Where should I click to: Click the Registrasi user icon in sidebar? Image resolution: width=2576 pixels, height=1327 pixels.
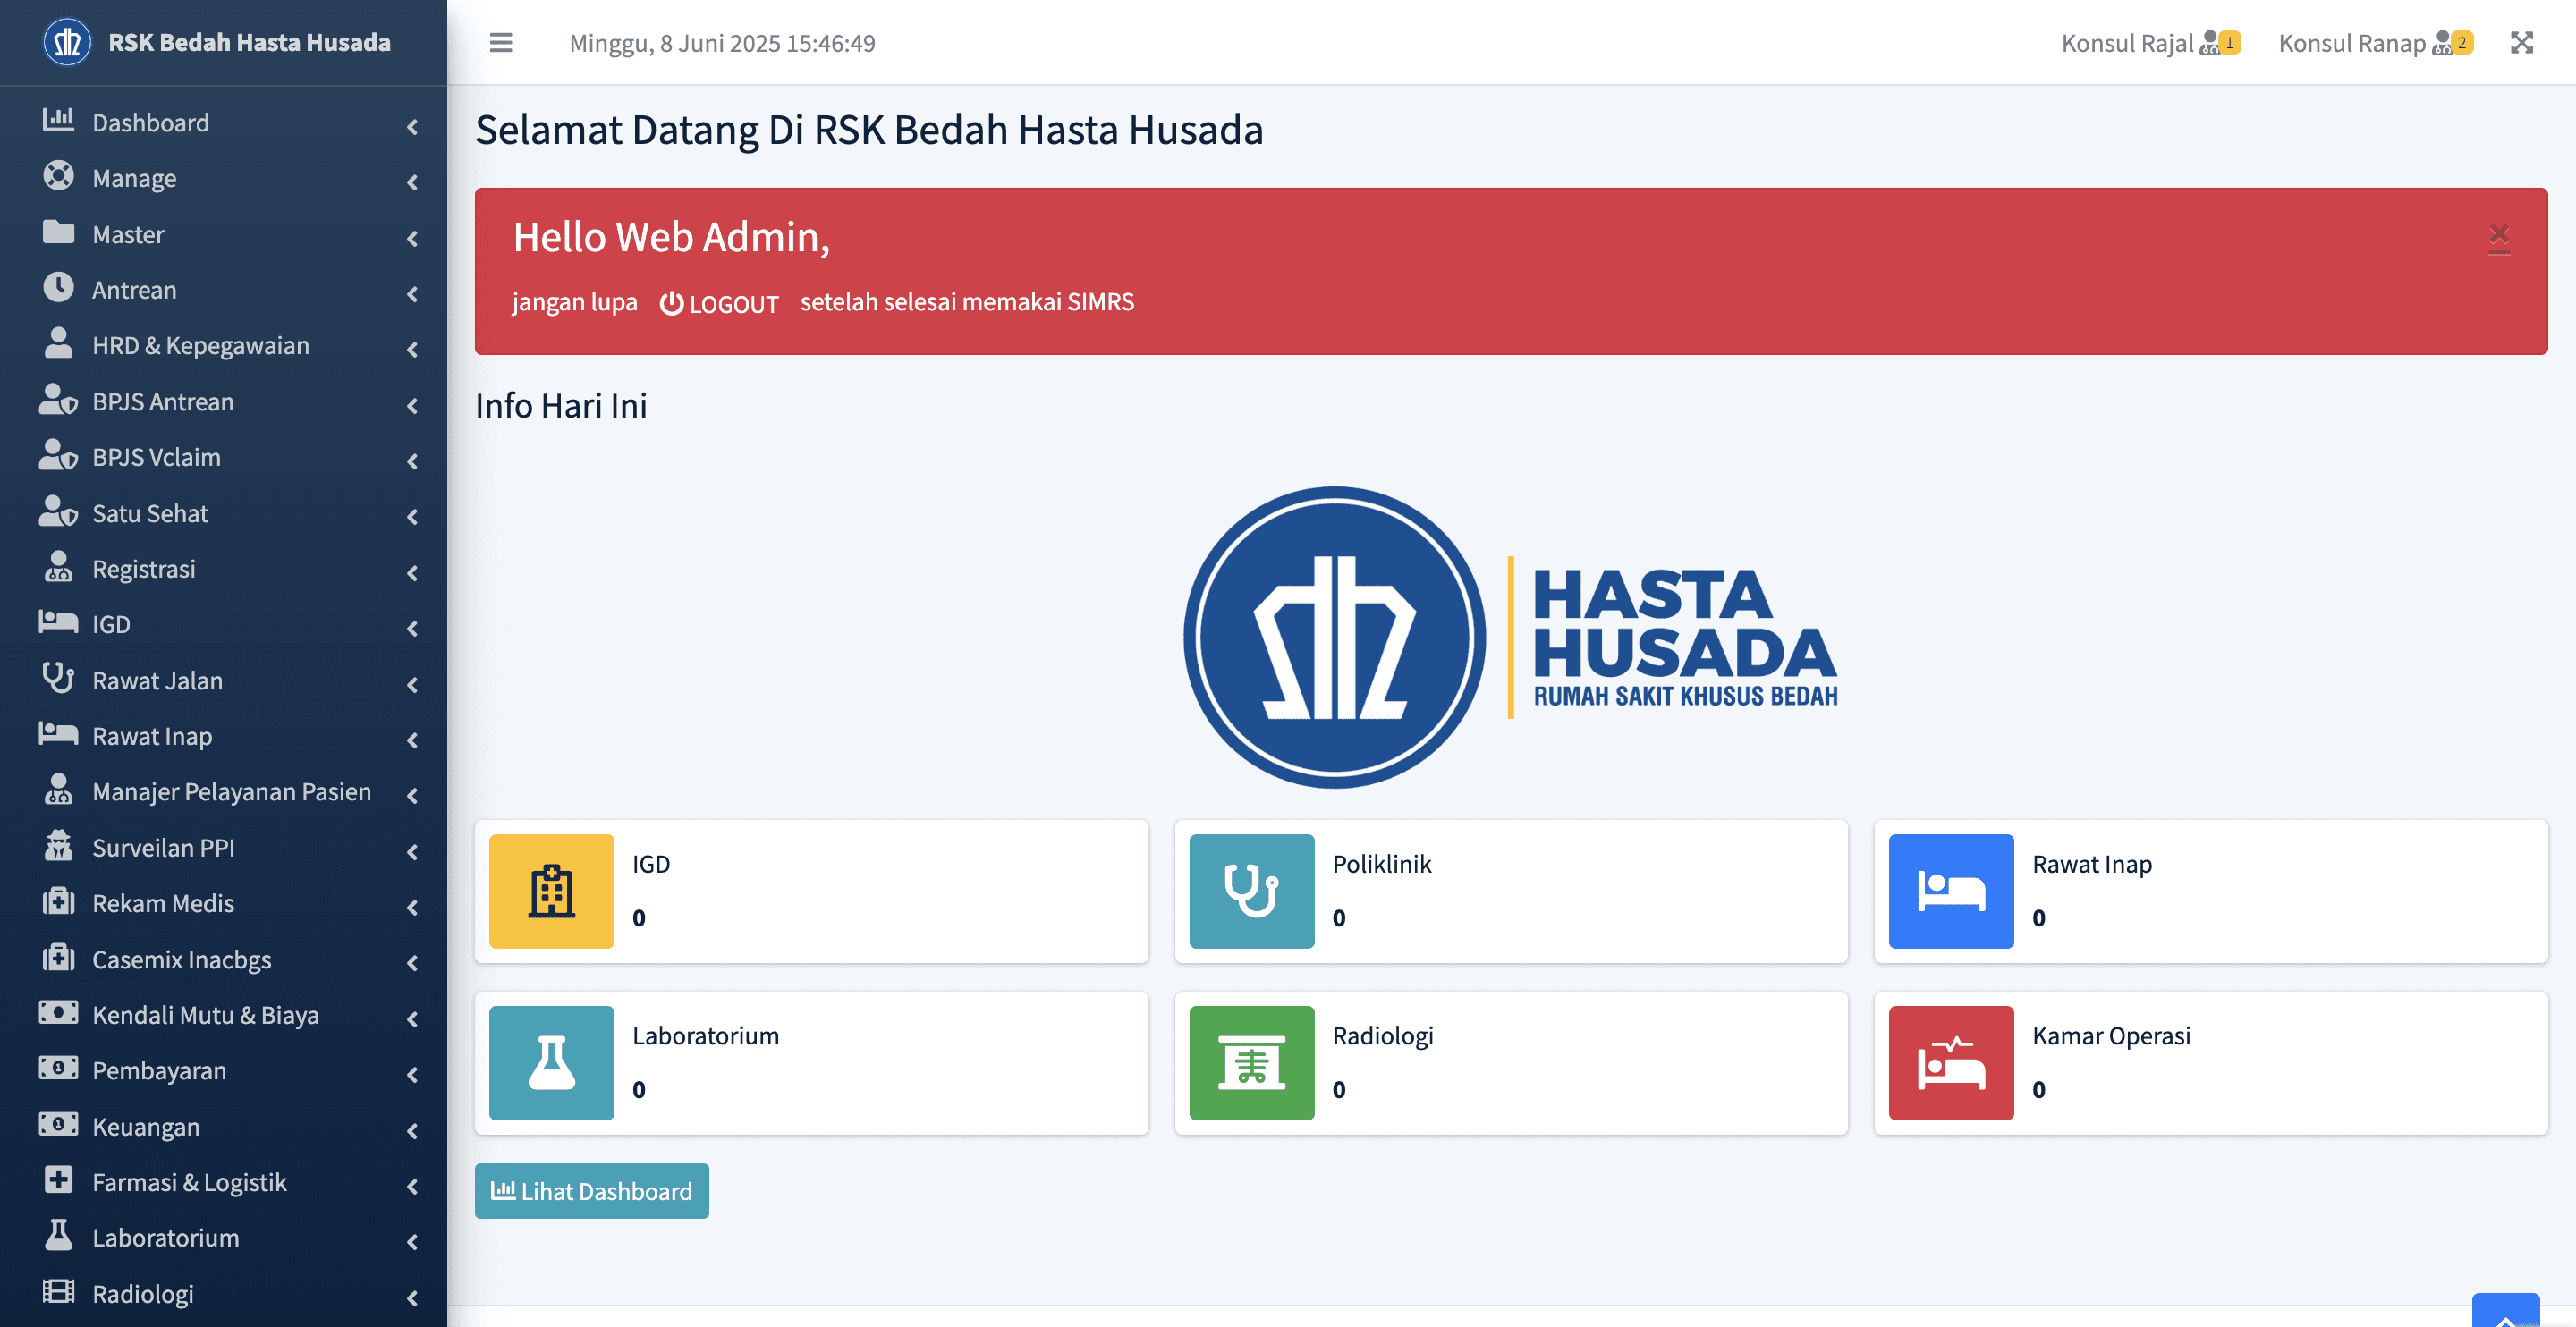click(58, 567)
